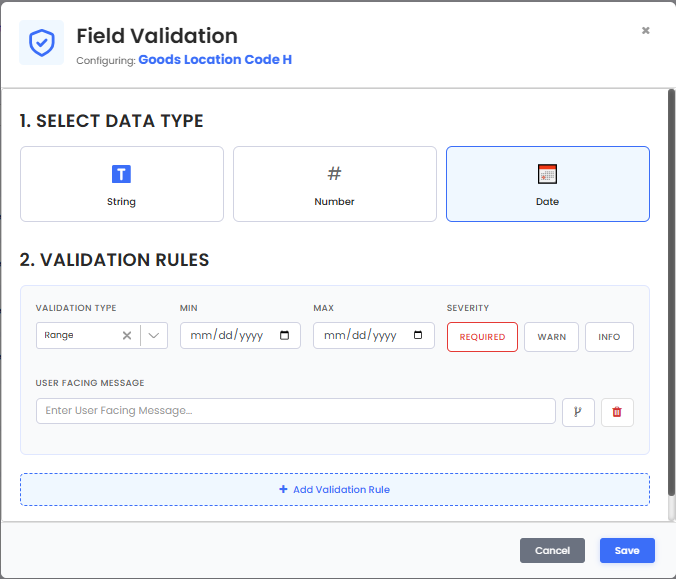The height and width of the screenshot is (579, 676).
Task: Select the String data type card
Action: (x=122, y=184)
